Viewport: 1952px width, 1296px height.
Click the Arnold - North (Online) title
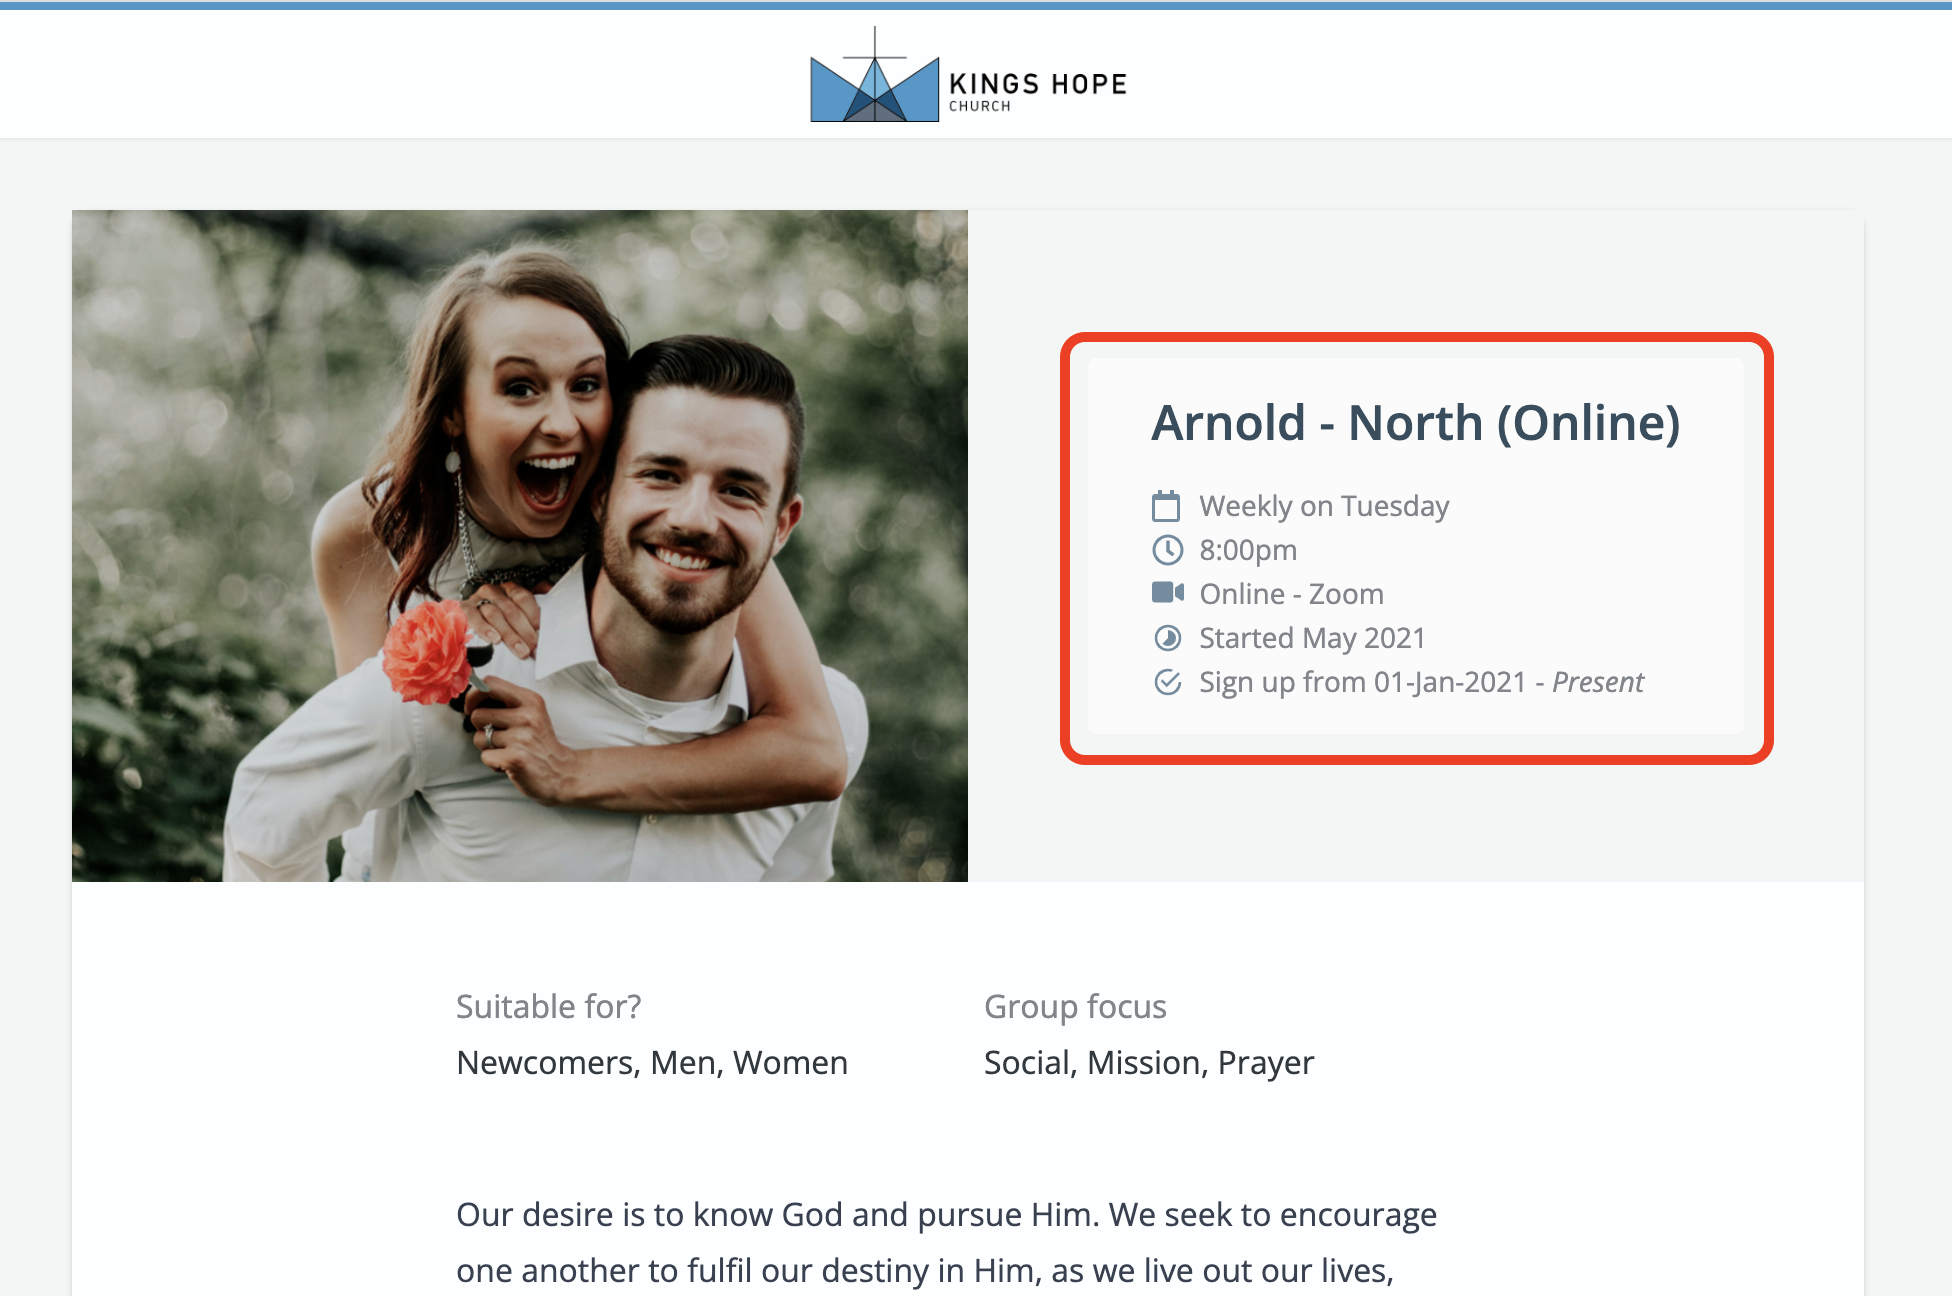tap(1415, 423)
